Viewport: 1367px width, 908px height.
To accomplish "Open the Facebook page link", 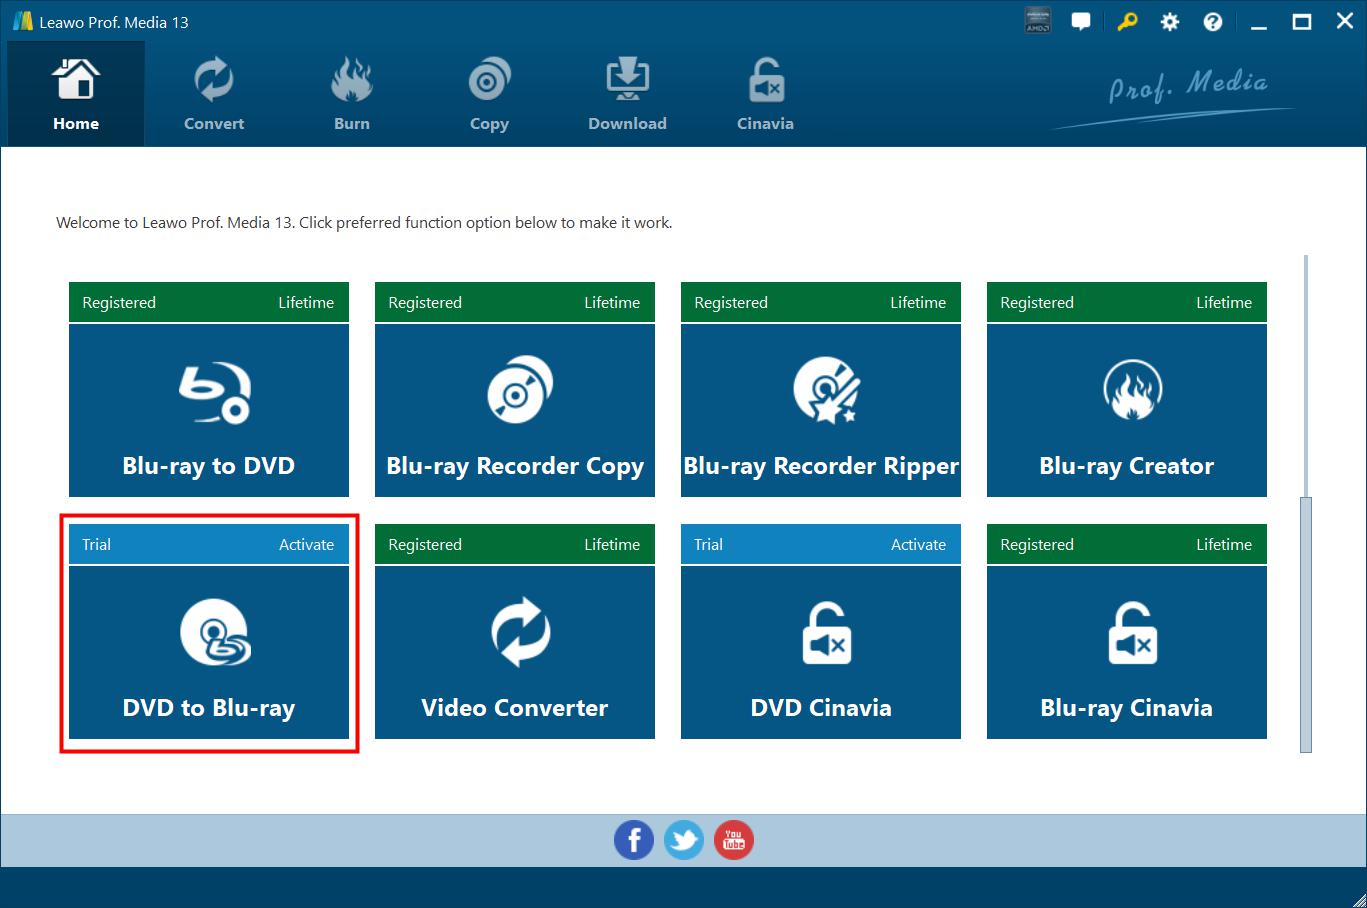I will pos(634,840).
